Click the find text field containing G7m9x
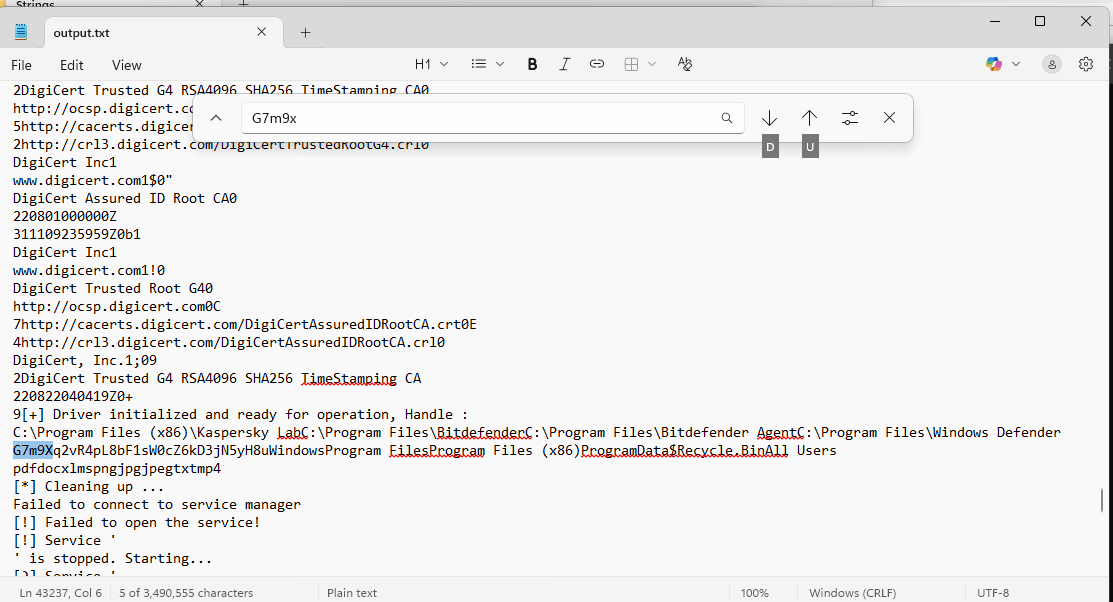Viewport: 1113px width, 602px height. pos(480,118)
